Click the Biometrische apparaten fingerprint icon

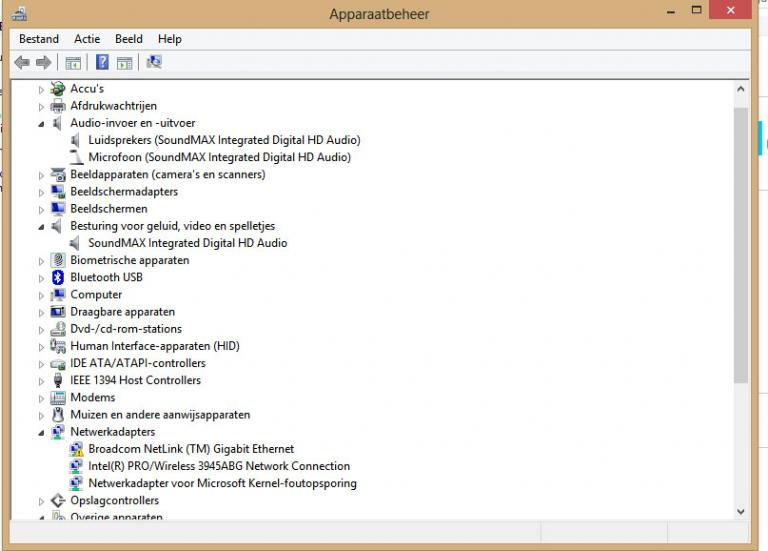coord(58,261)
